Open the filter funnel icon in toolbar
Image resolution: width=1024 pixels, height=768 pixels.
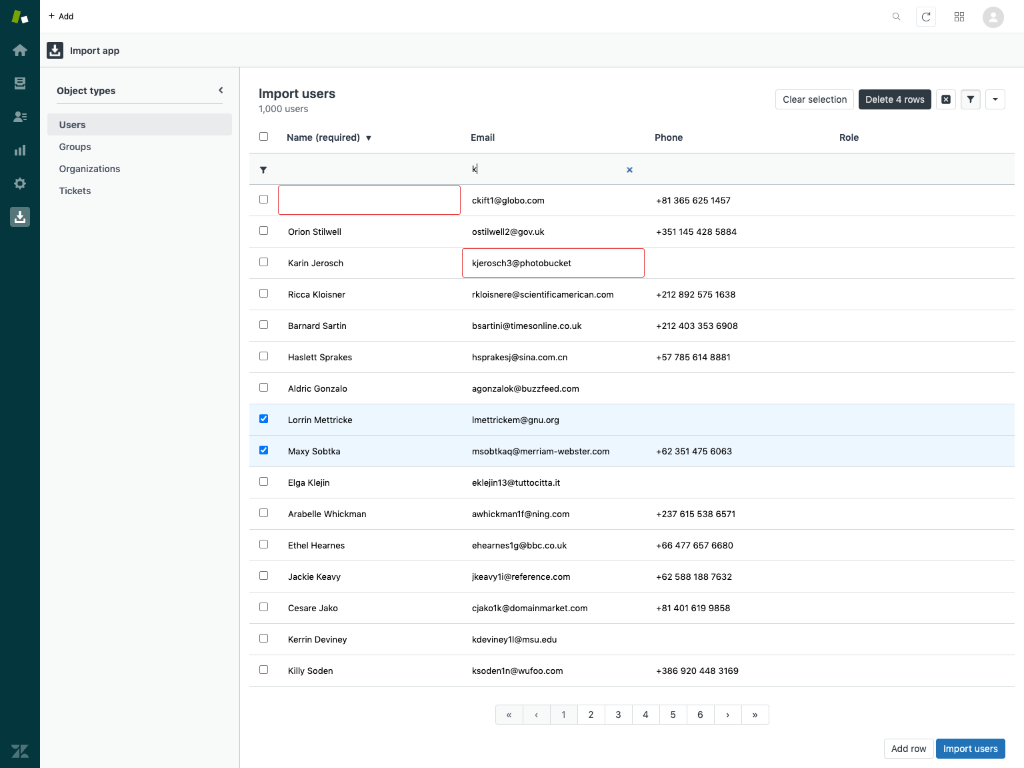point(970,99)
